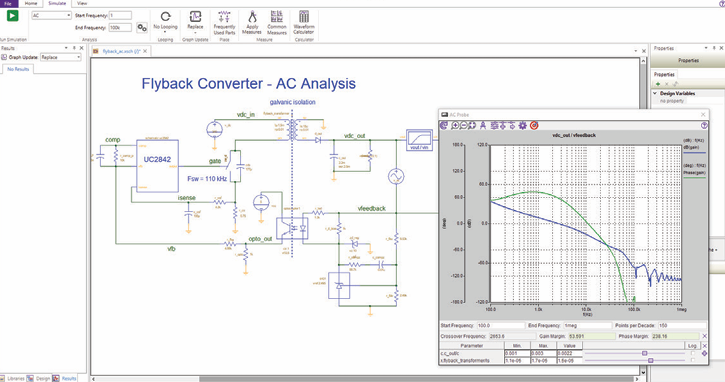The height and width of the screenshot is (382, 725).
Task: Zoom in on the AC Probe graph
Action: [455, 125]
